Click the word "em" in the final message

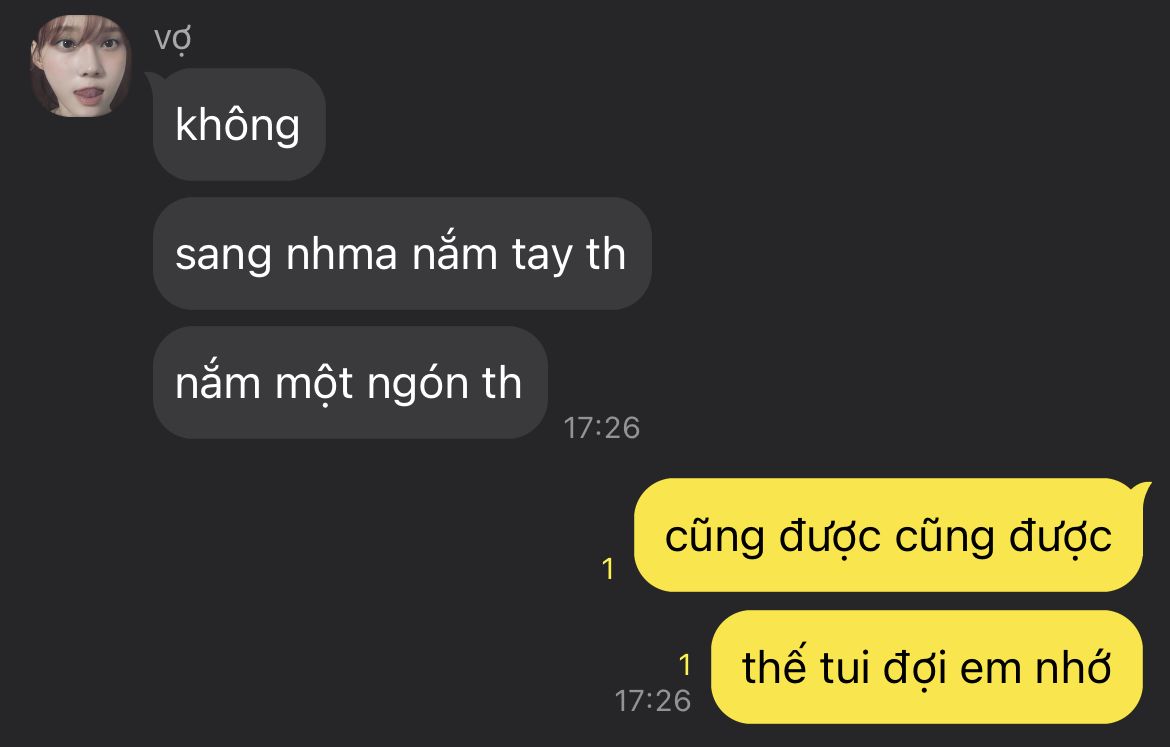point(991,670)
